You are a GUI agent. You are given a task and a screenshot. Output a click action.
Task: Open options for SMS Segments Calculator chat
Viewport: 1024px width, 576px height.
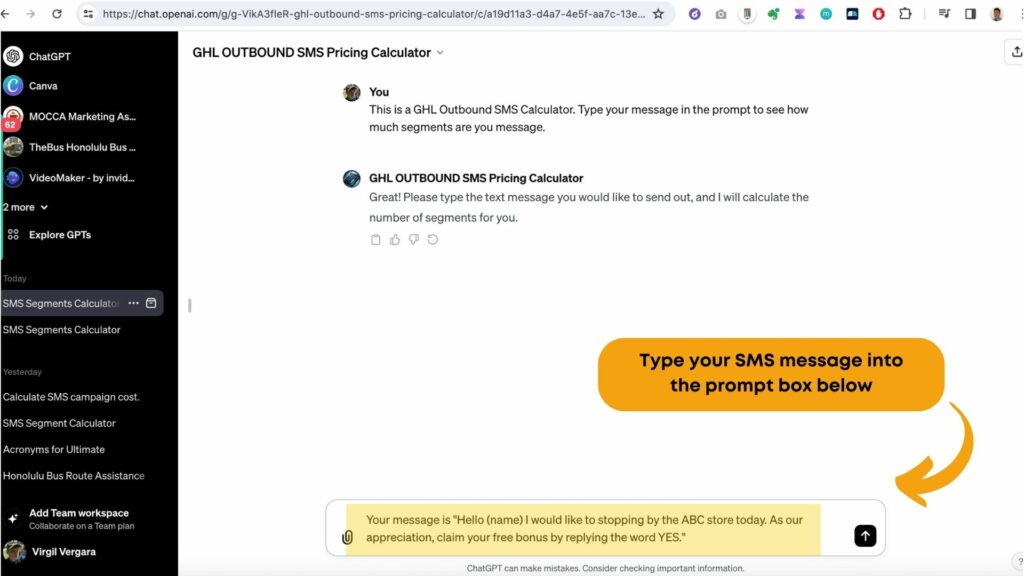133,303
